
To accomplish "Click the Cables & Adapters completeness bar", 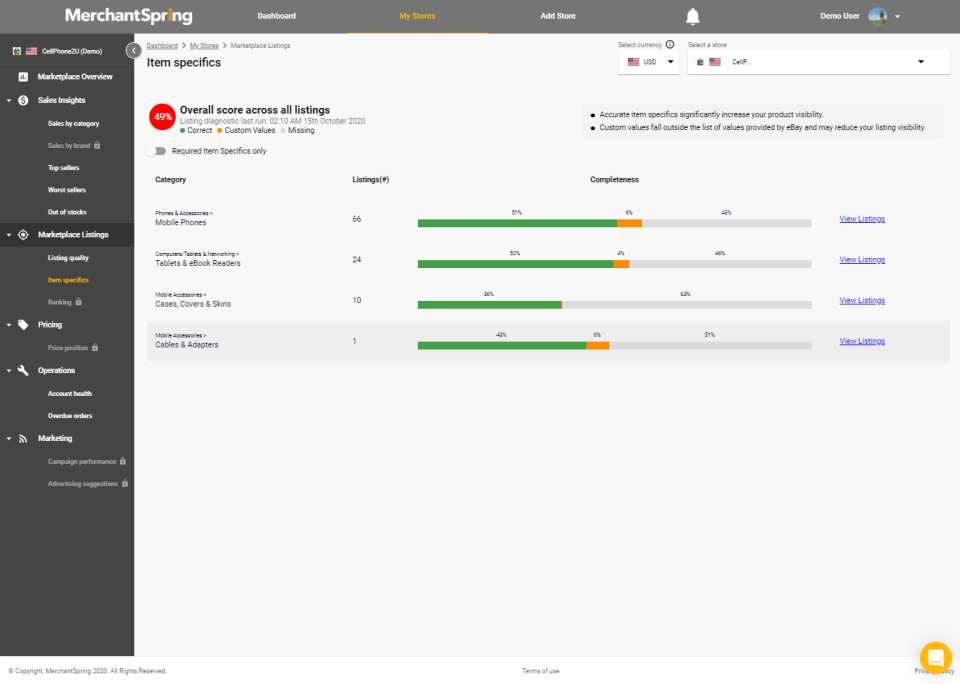I will [614, 344].
